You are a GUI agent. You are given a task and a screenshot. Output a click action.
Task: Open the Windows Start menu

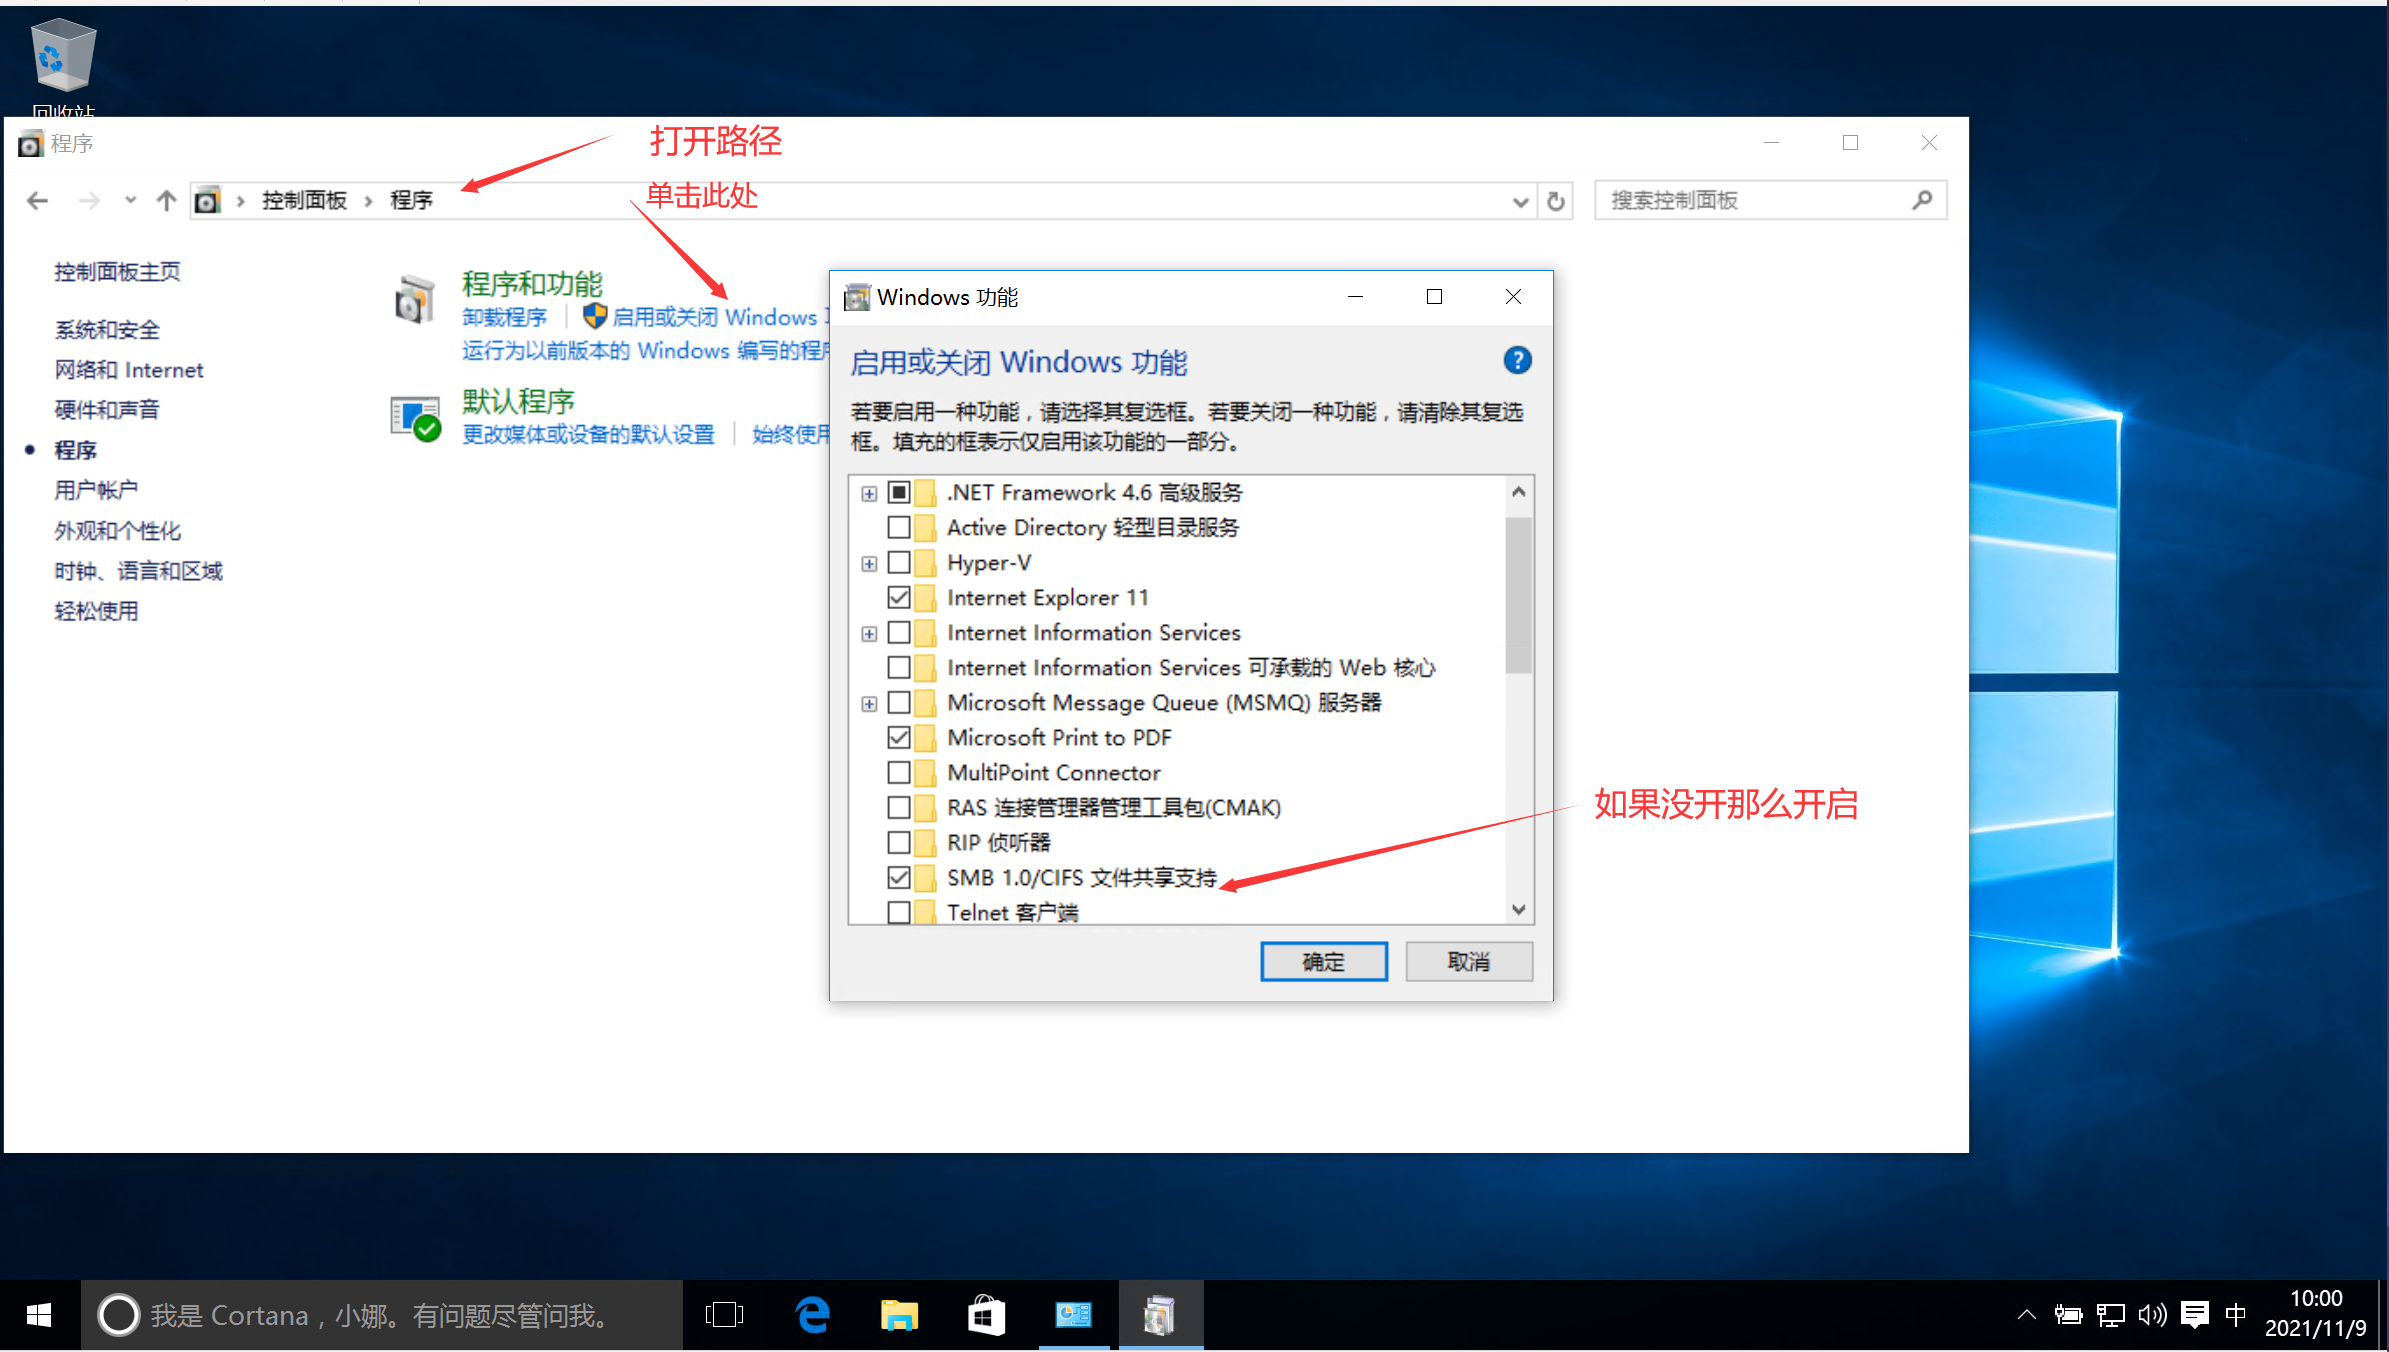(39, 1315)
